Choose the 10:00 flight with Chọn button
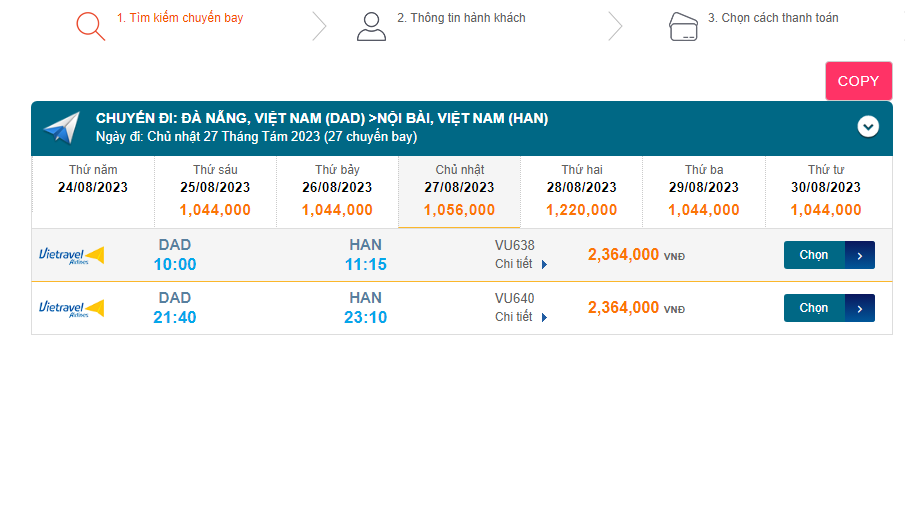This screenshot has height=510, width=905. pyautogui.click(x=815, y=255)
